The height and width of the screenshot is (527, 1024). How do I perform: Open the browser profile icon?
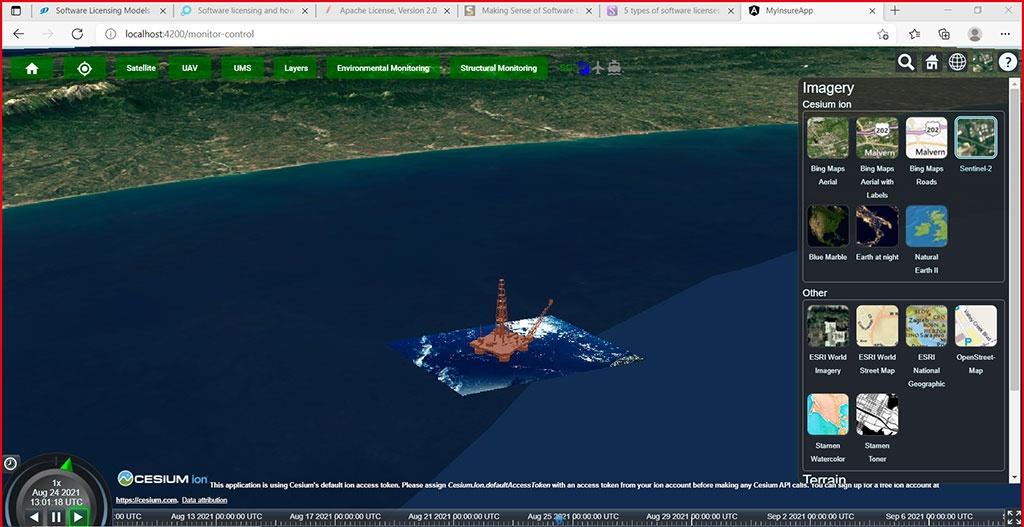[974, 34]
